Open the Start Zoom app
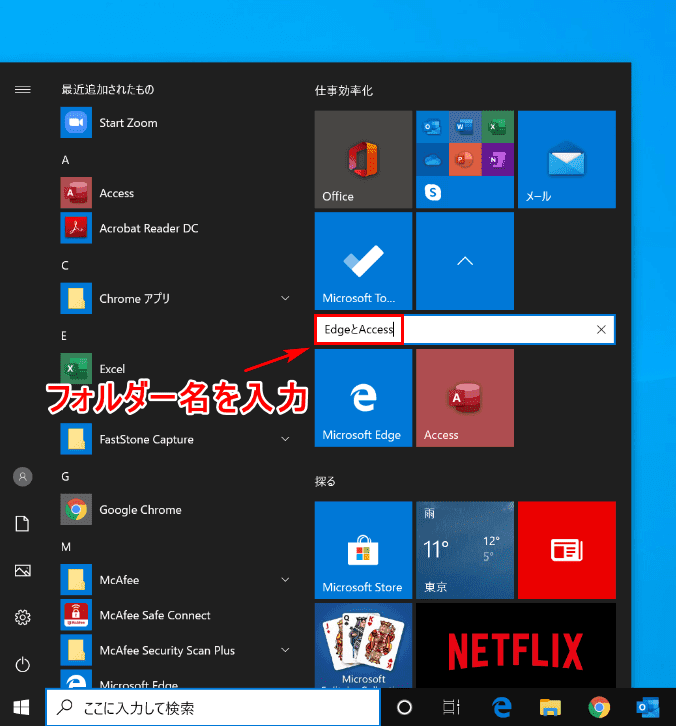This screenshot has height=726, width=676. tap(176, 123)
